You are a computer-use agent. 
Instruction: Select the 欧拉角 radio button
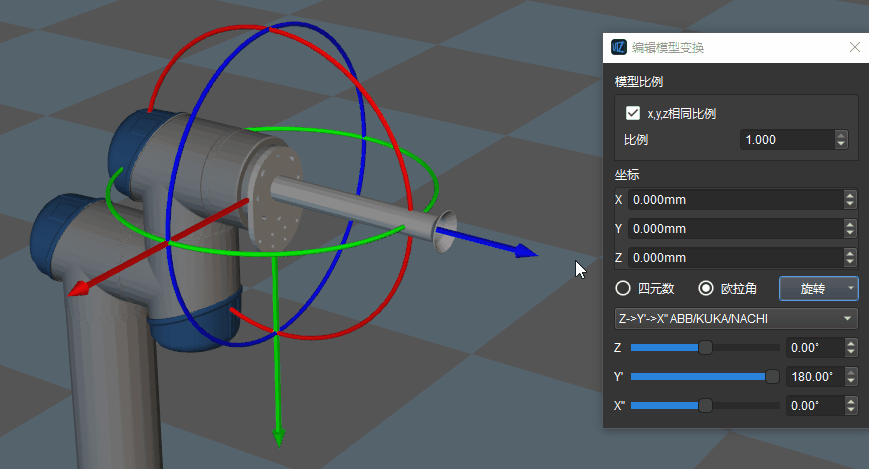(x=706, y=289)
